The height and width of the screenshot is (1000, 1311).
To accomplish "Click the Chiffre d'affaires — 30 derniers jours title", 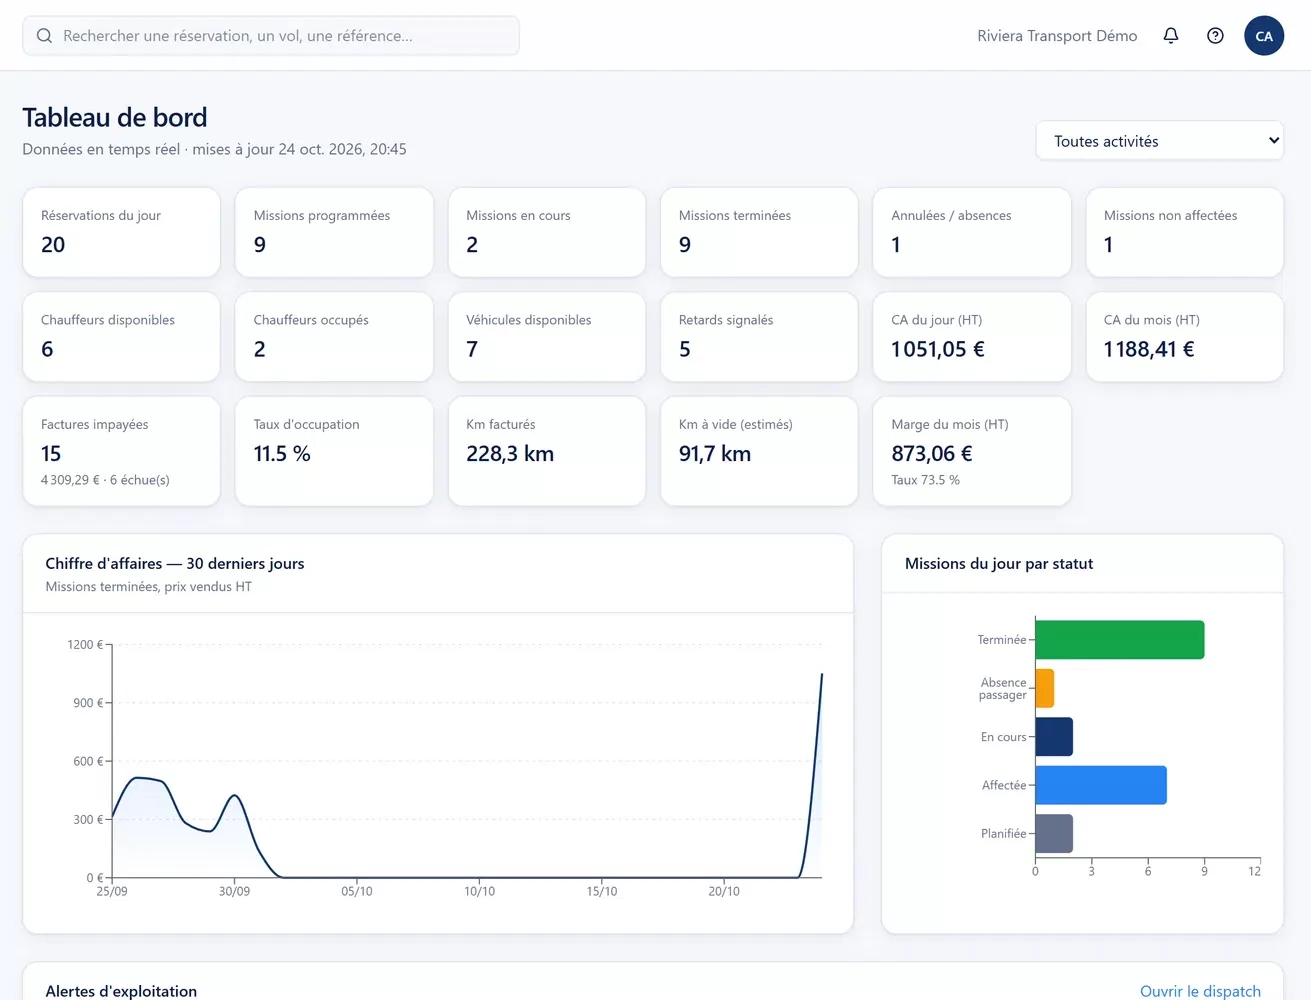I will 175,564.
